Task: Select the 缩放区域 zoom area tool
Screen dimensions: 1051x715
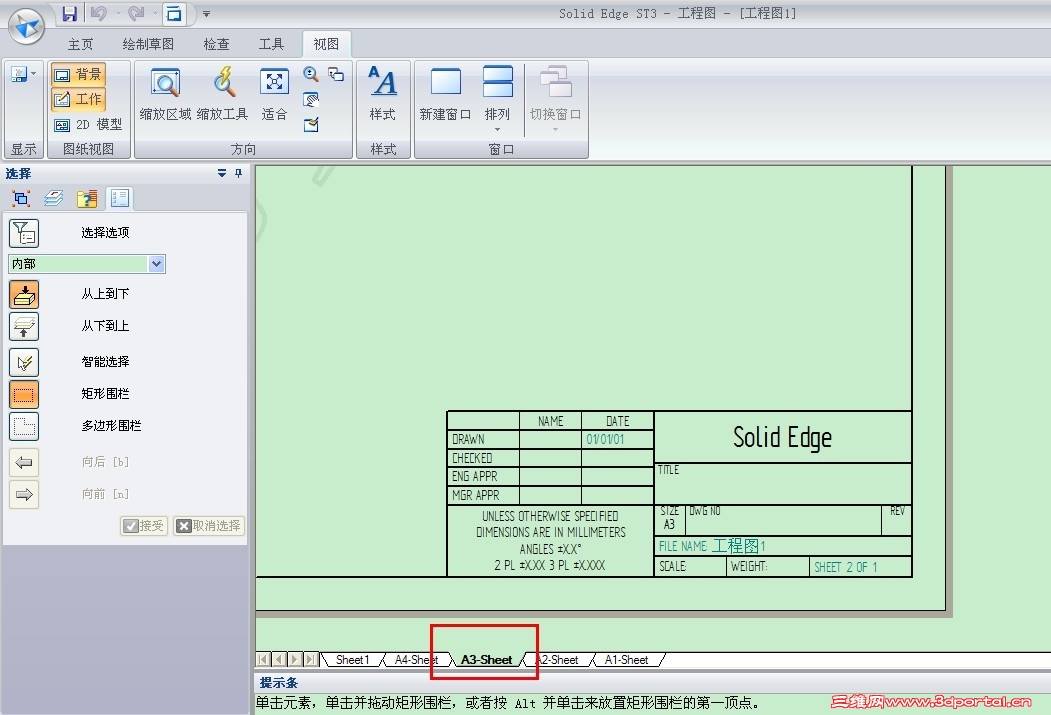Action: (x=165, y=94)
